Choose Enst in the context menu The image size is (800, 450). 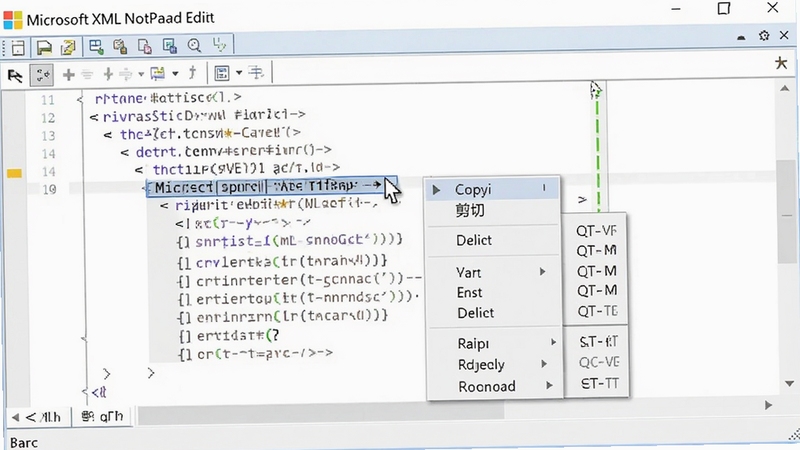pyautogui.click(x=492, y=292)
